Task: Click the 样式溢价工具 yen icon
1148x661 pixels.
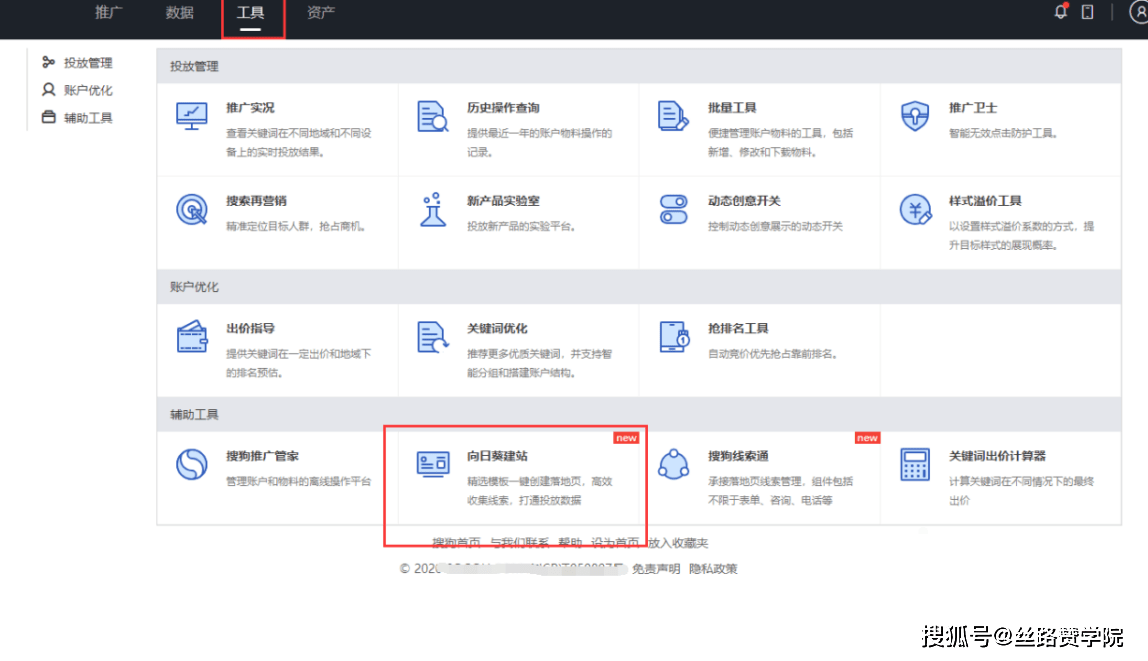Action: pos(915,209)
